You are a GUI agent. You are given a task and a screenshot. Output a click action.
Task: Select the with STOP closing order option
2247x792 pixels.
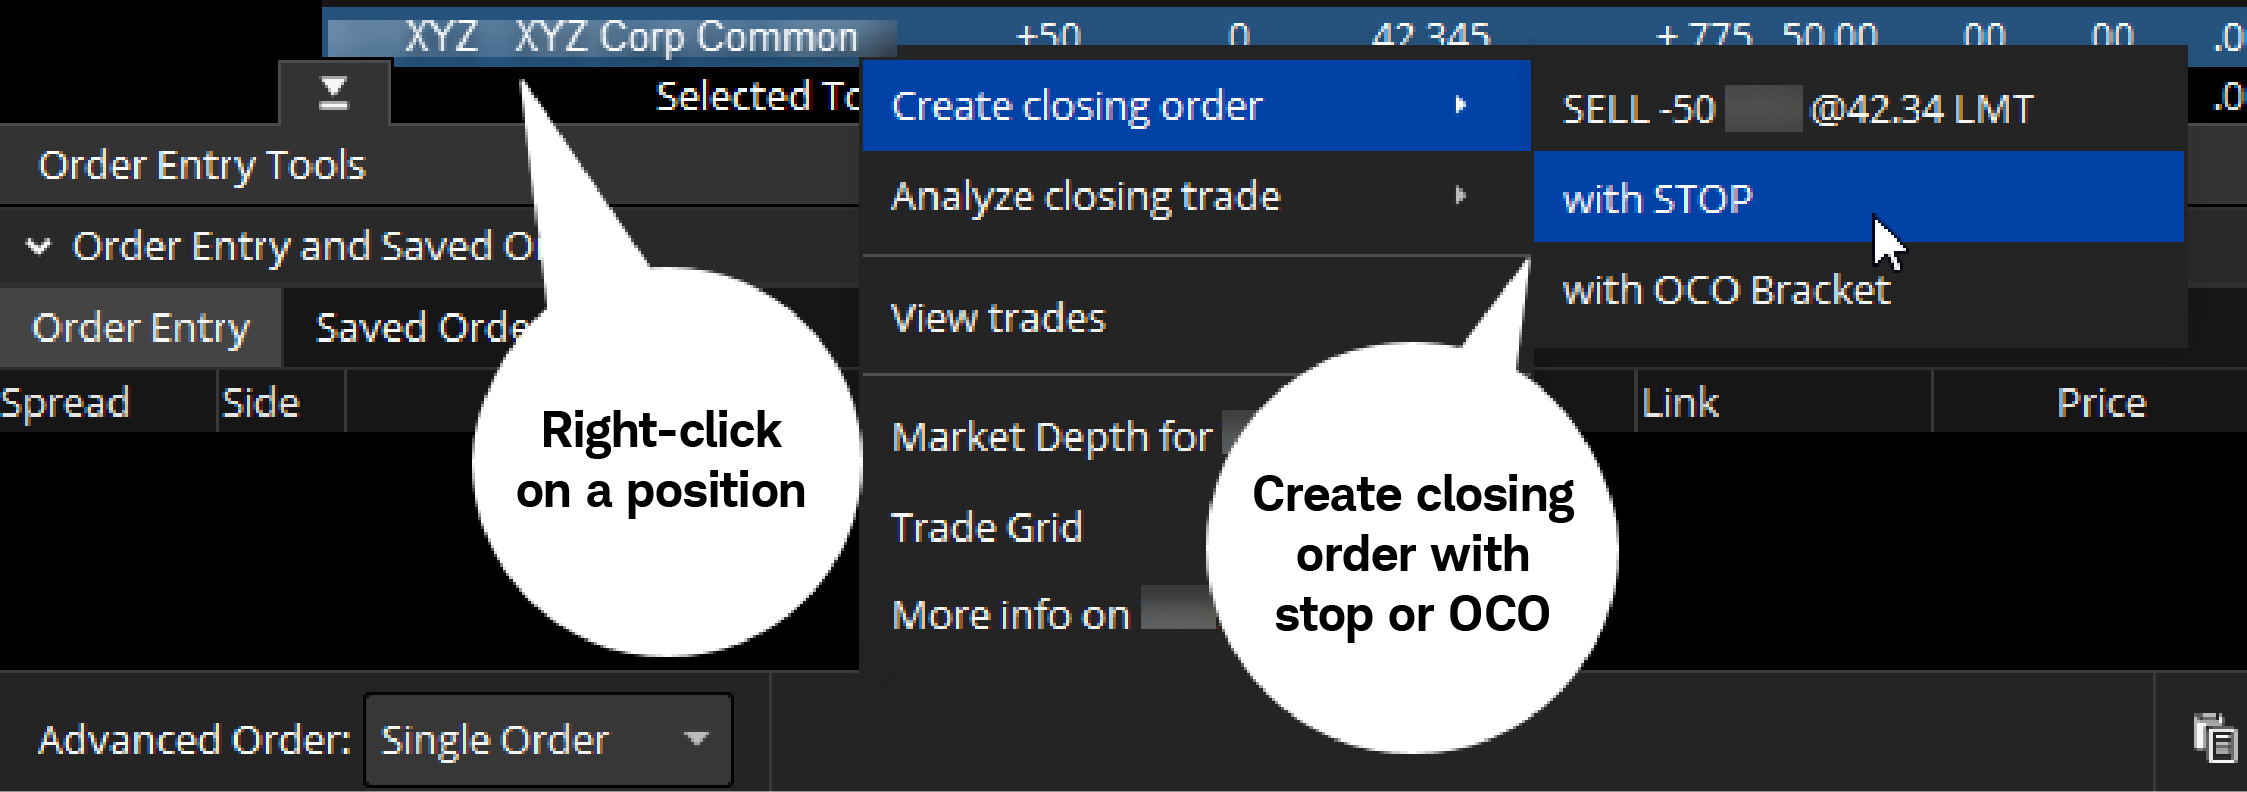(1657, 199)
